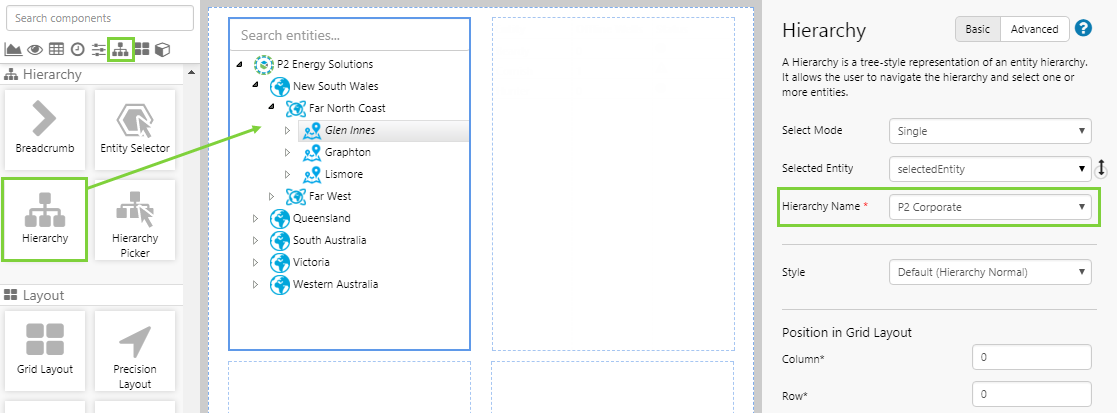Click the Far West region icon
The image size is (1117, 413).
(x=296, y=197)
